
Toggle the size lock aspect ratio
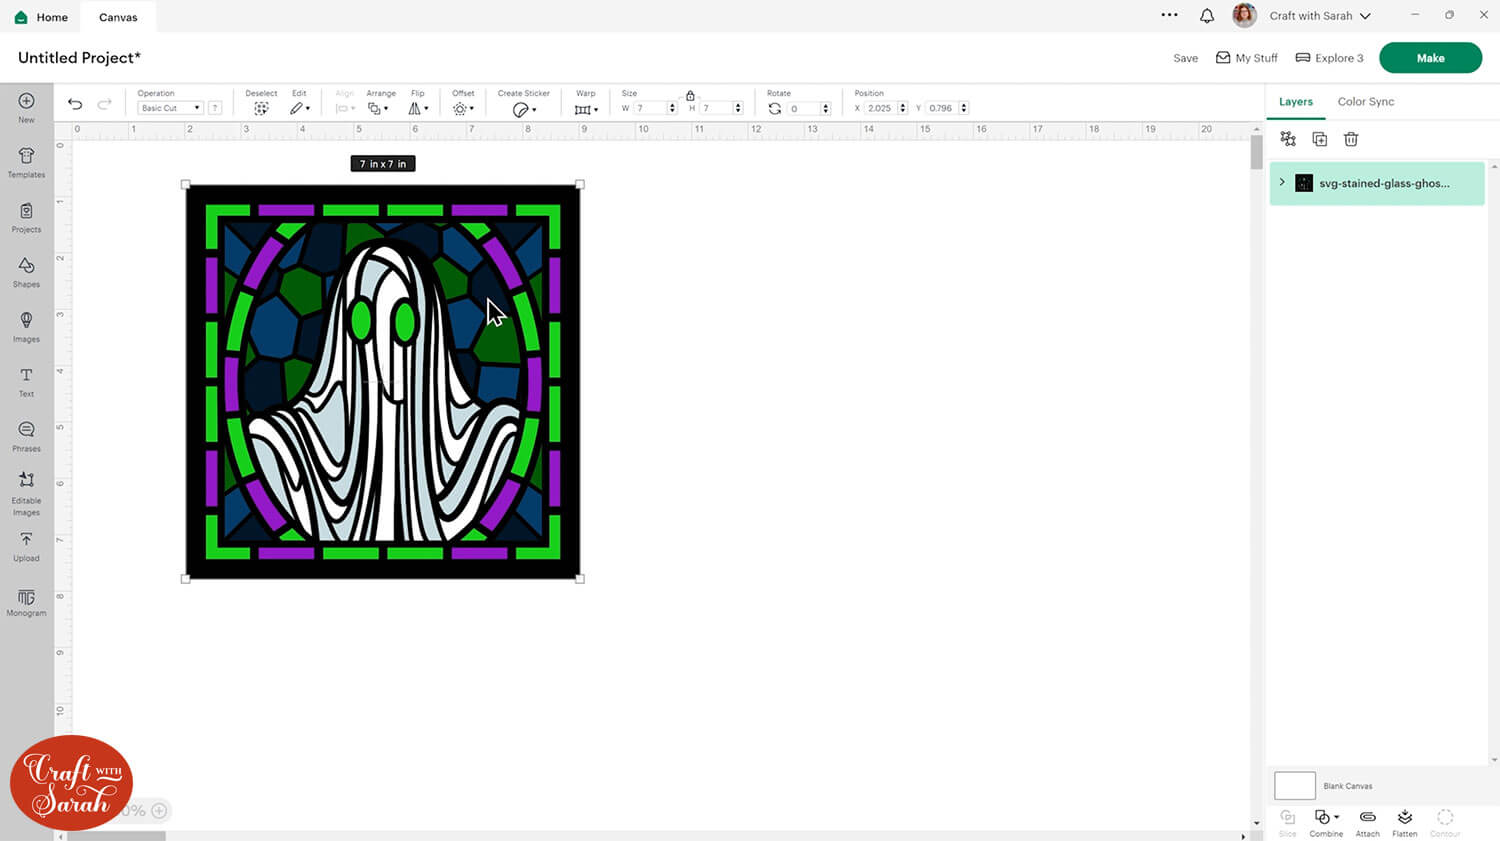691,93
